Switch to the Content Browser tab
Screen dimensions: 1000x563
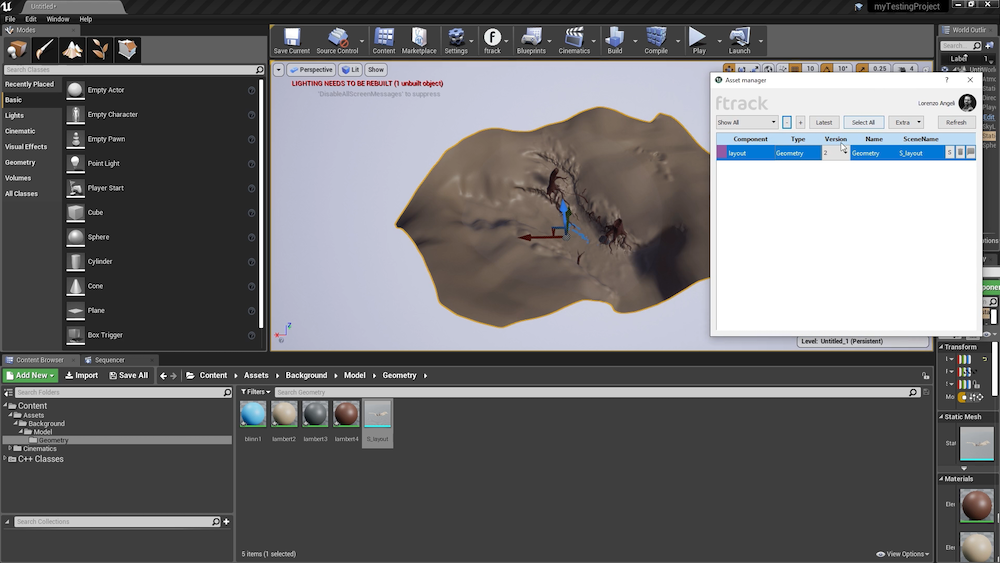[40, 360]
